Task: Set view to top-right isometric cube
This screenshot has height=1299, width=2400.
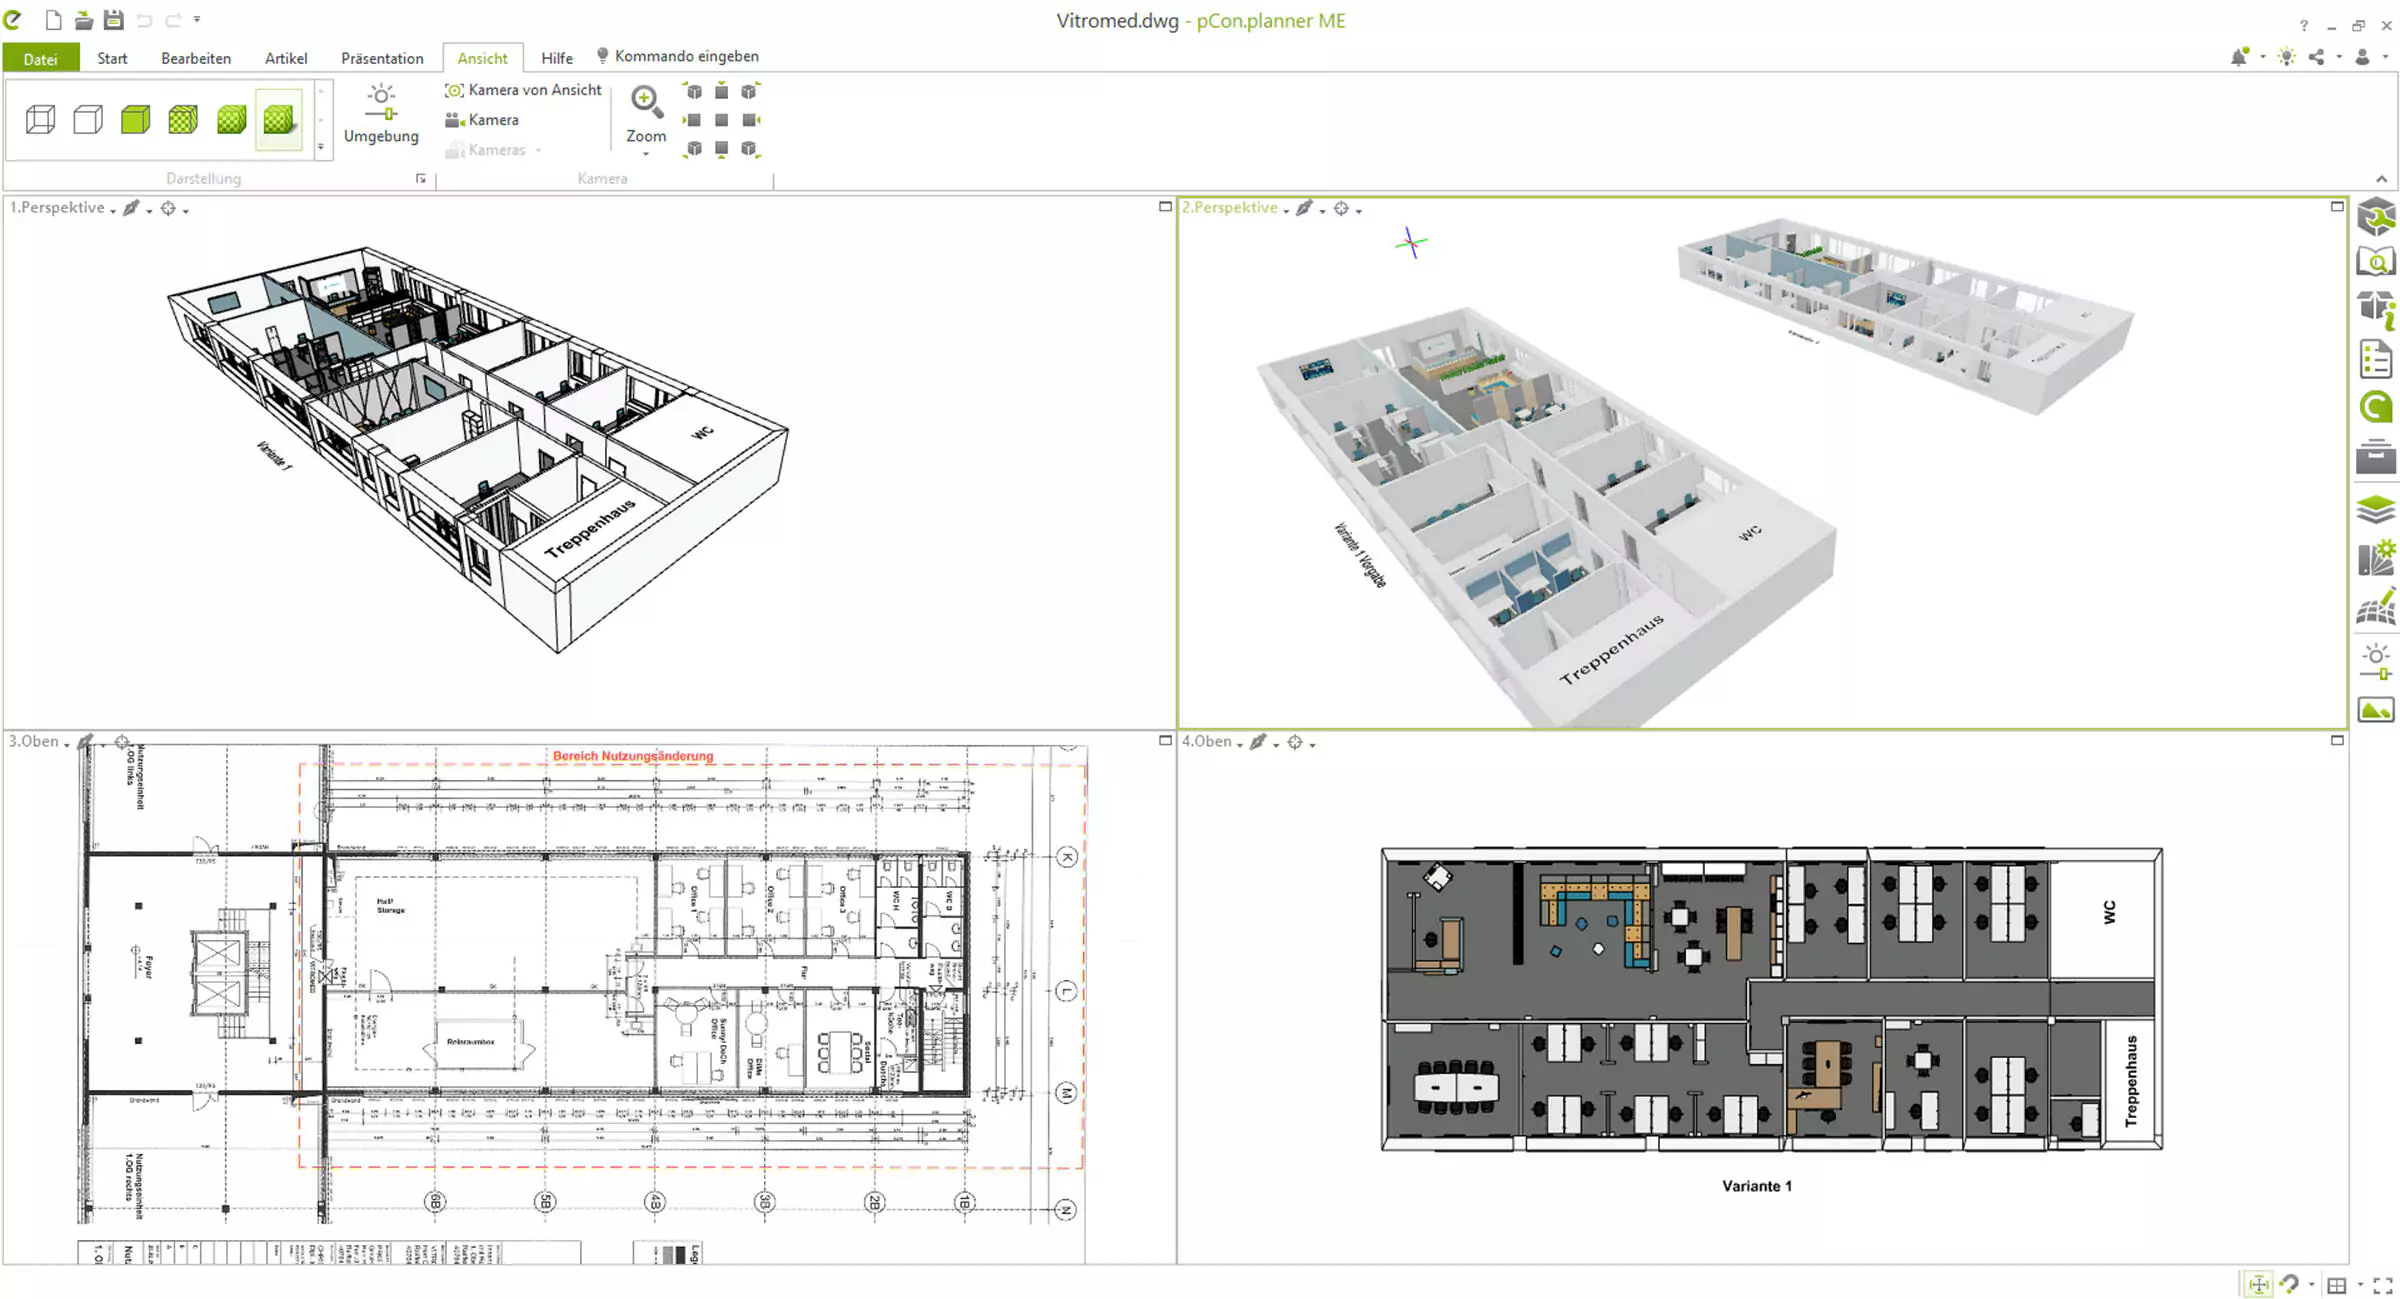Action: click(x=750, y=92)
